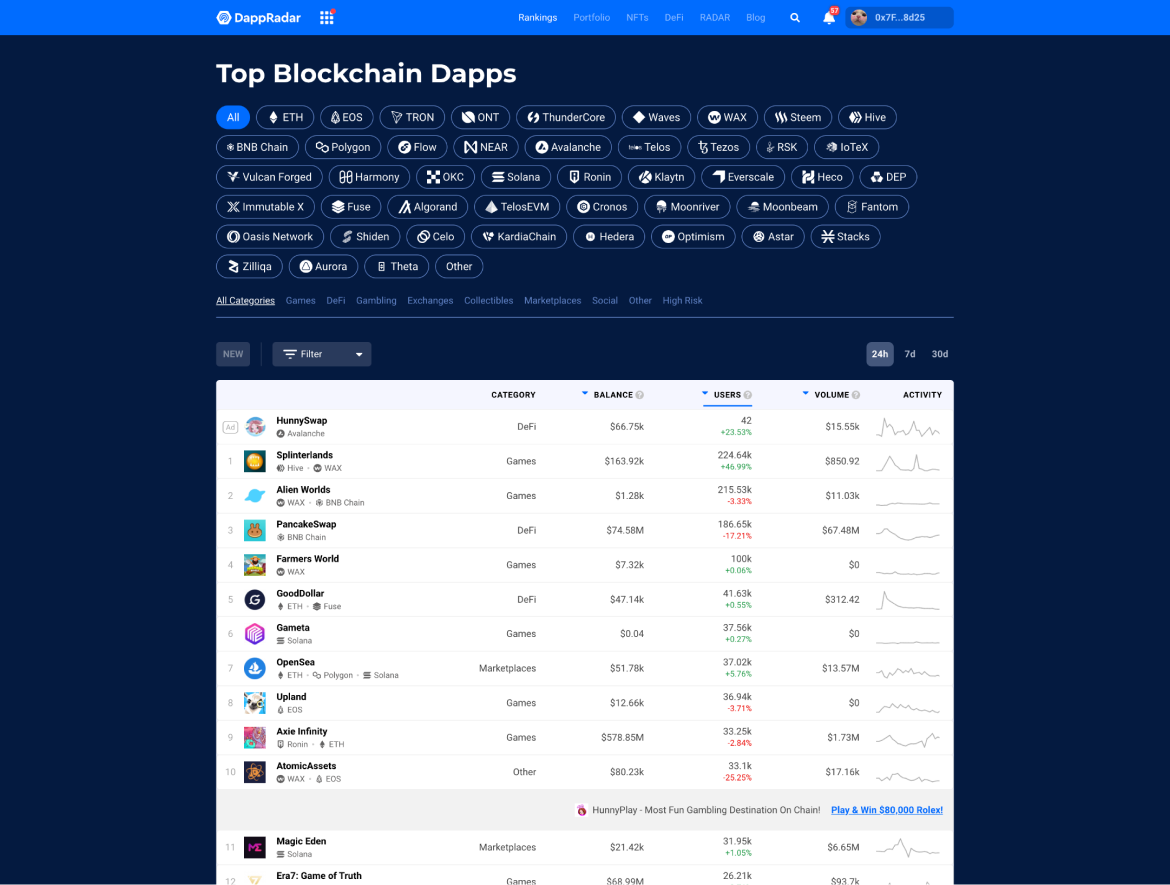The image size is (1170, 885).
Task: Filter dapps by Immutable X chain
Action: (x=266, y=207)
